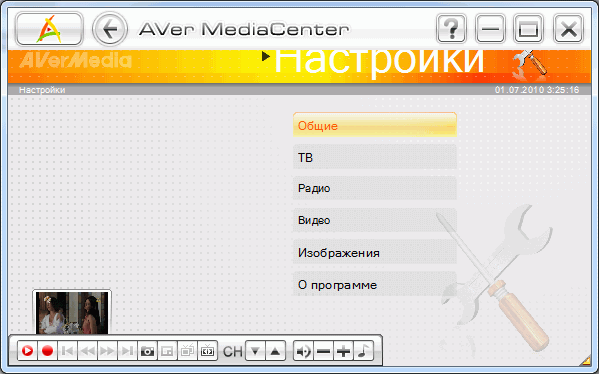
Task: Click the window resize grip corner
Action: [585, 359]
